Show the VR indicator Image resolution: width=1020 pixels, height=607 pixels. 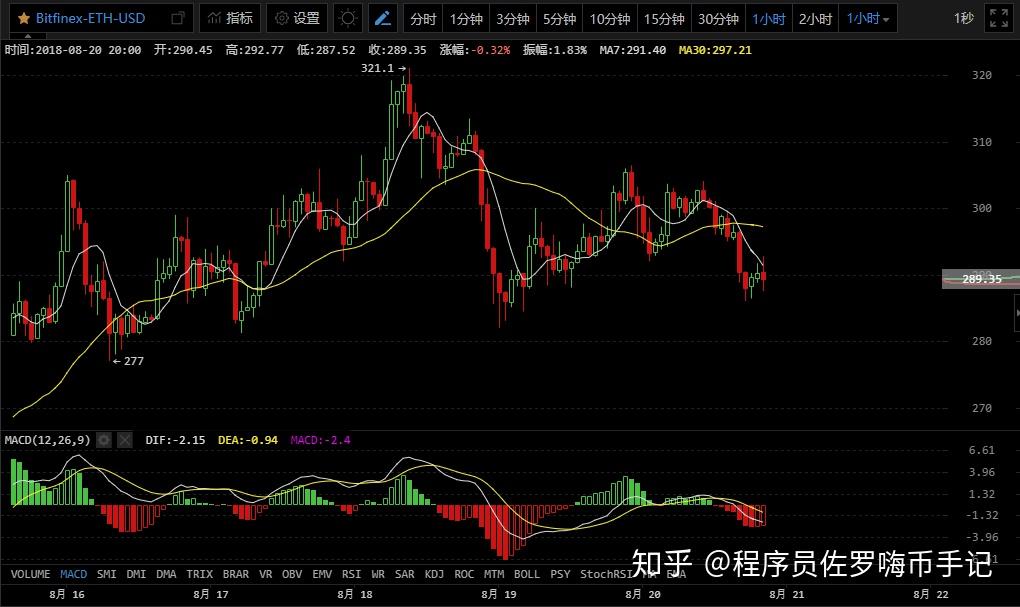265,574
